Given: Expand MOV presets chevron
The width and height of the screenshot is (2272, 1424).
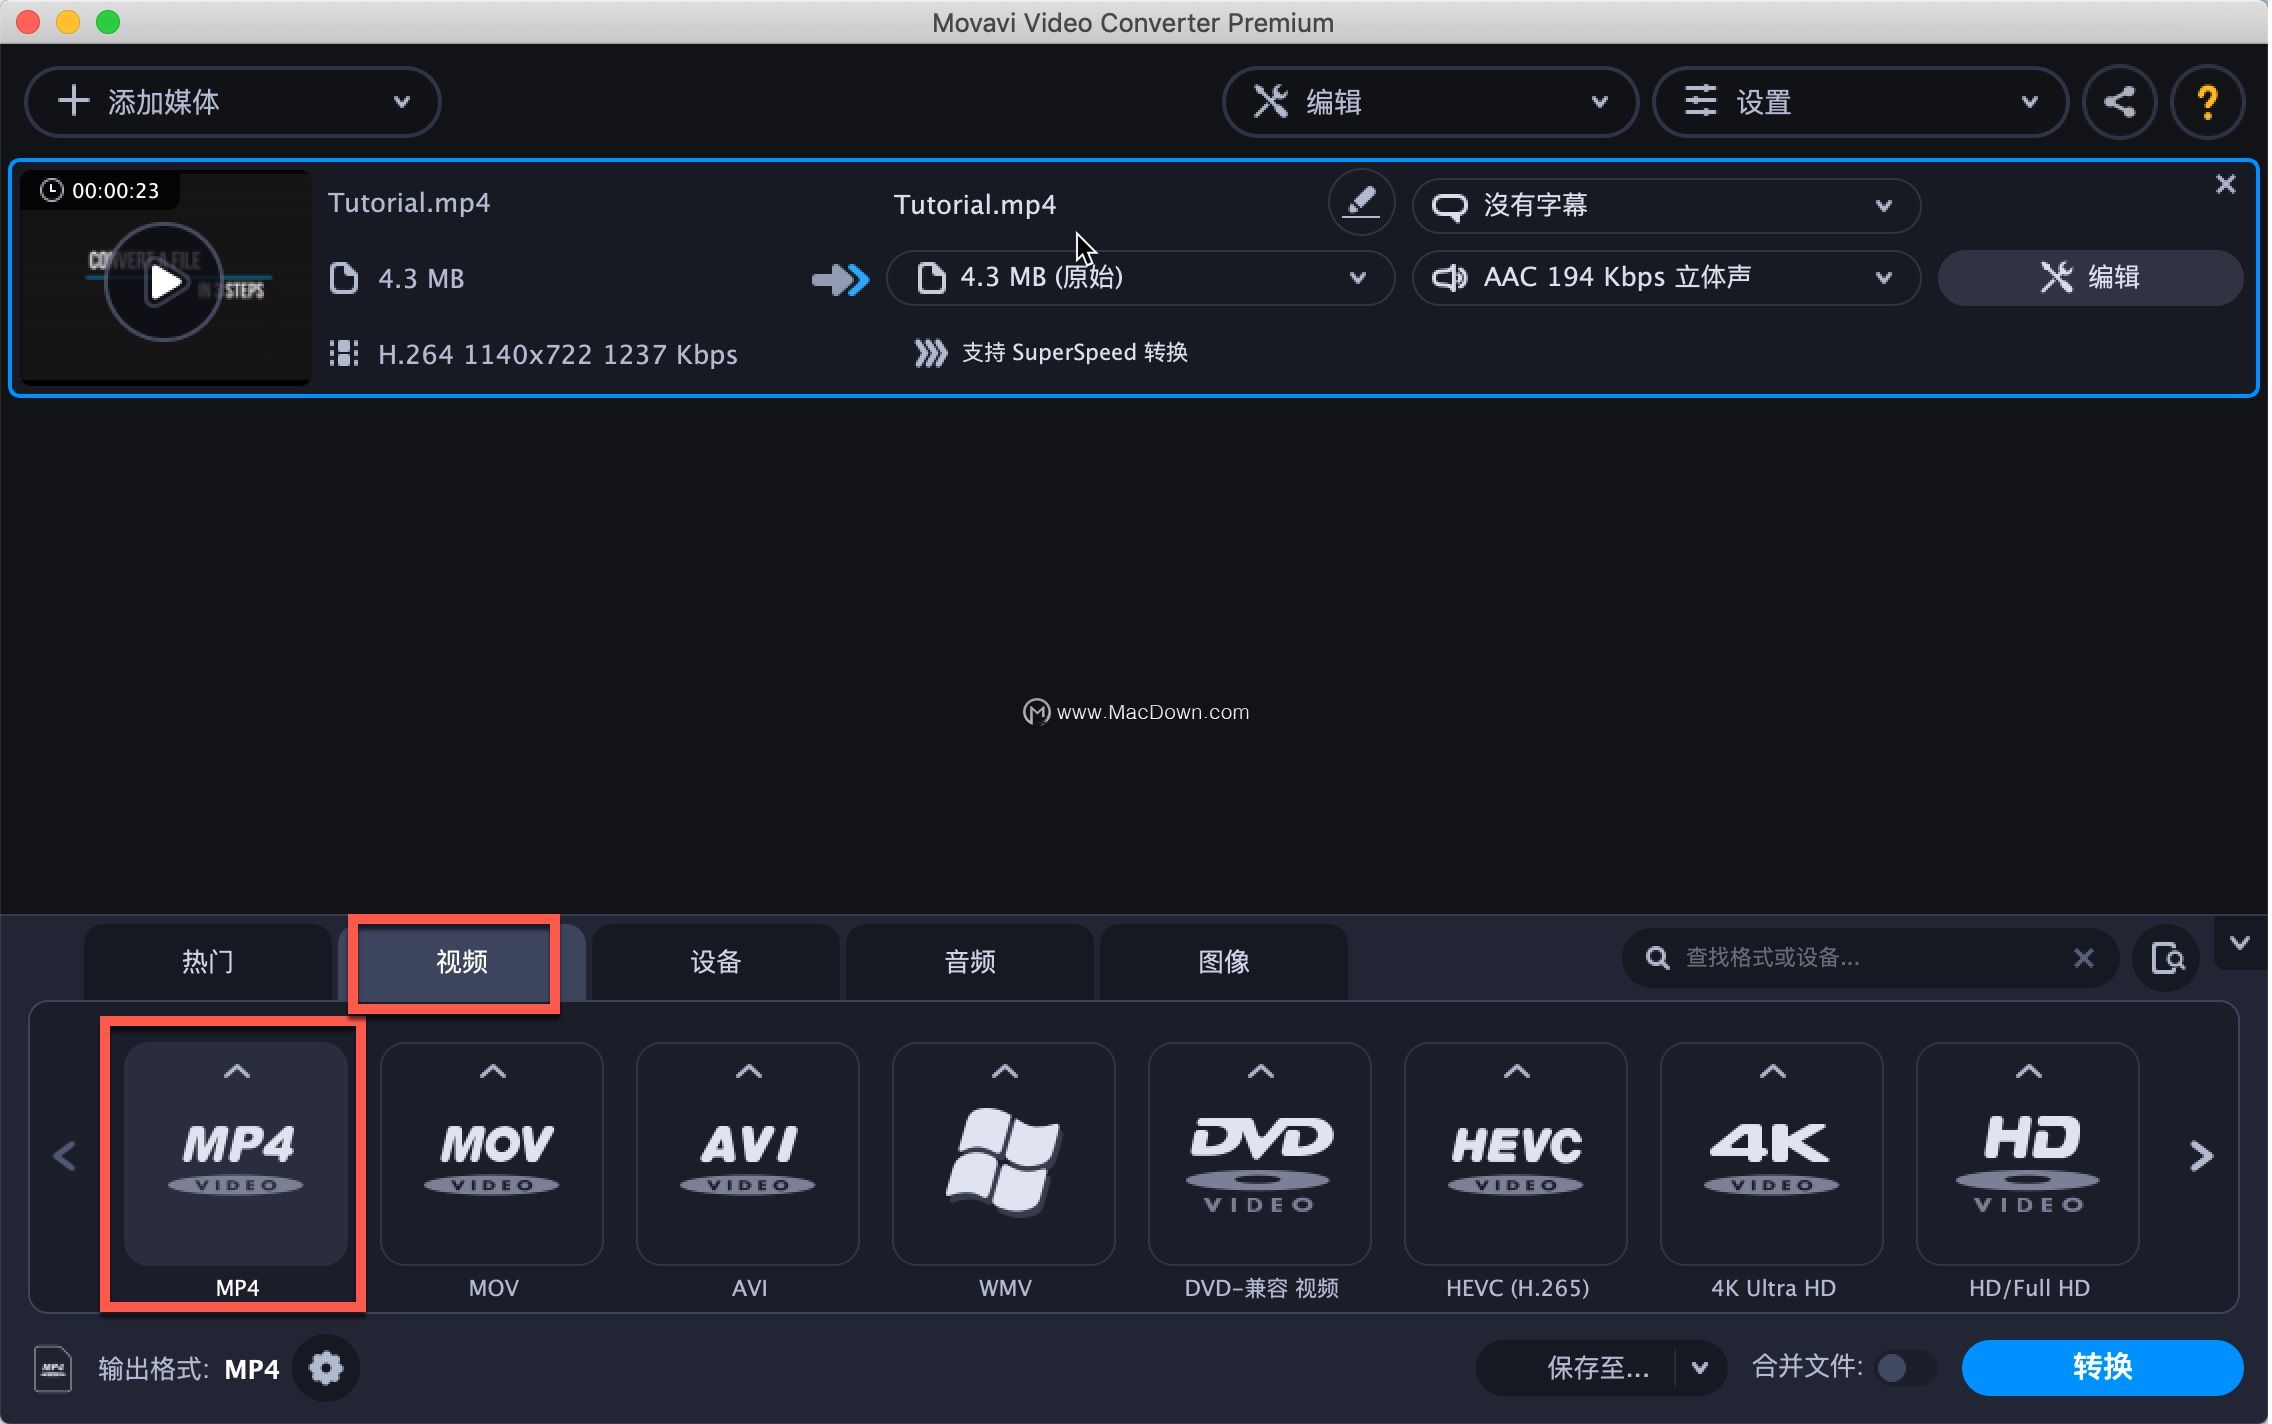Looking at the screenshot, I should pyautogui.click(x=492, y=1071).
